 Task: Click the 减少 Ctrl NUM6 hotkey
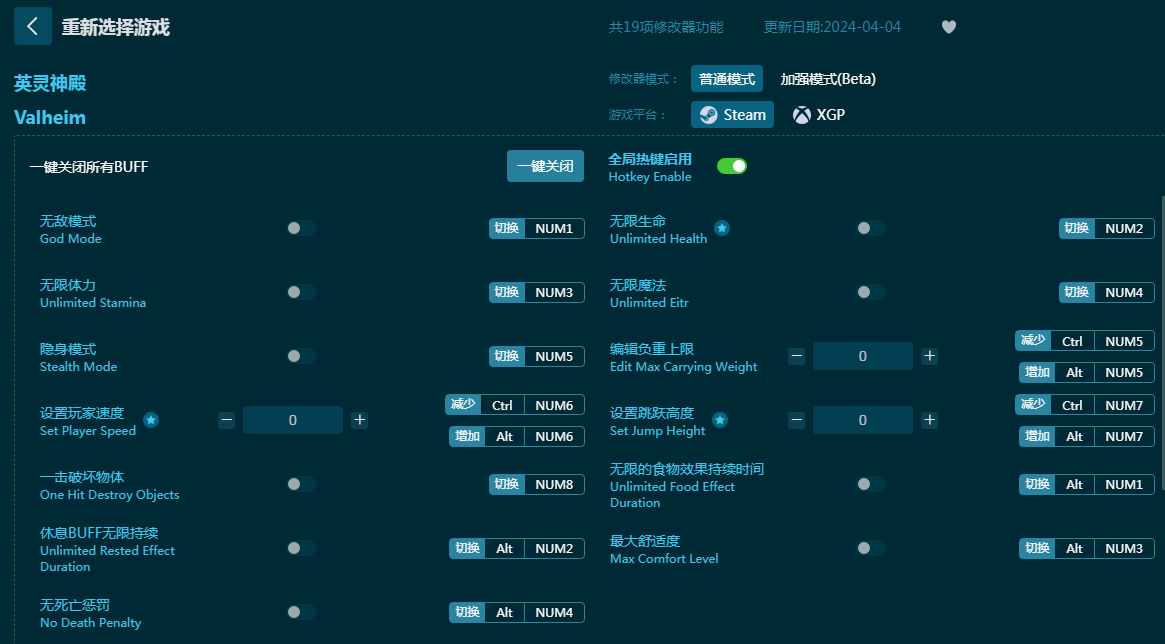coord(515,405)
